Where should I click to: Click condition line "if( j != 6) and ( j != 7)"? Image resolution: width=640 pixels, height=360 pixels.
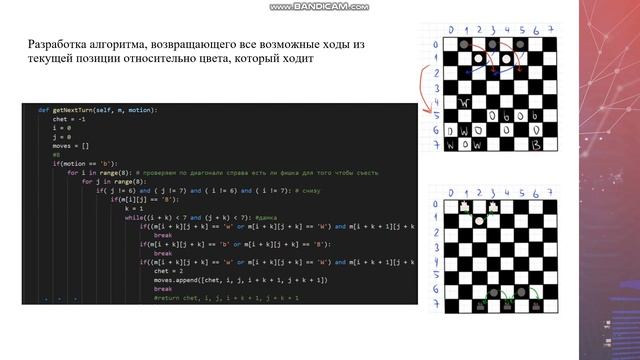pos(193,191)
